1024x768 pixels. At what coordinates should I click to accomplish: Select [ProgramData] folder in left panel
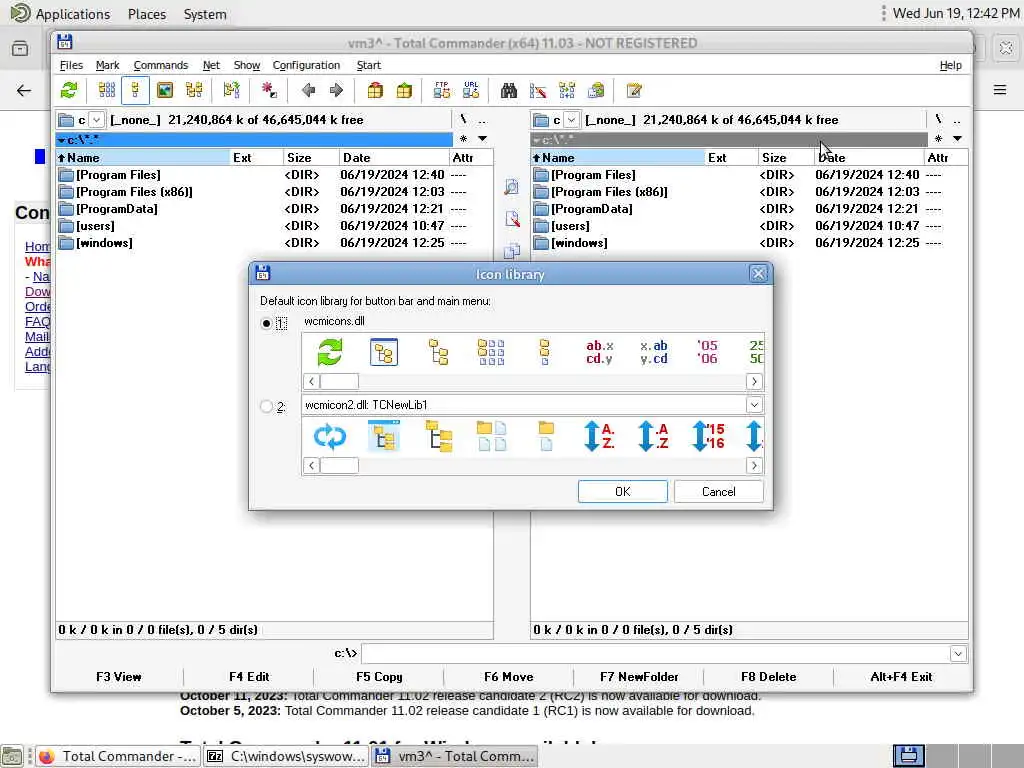coord(116,209)
